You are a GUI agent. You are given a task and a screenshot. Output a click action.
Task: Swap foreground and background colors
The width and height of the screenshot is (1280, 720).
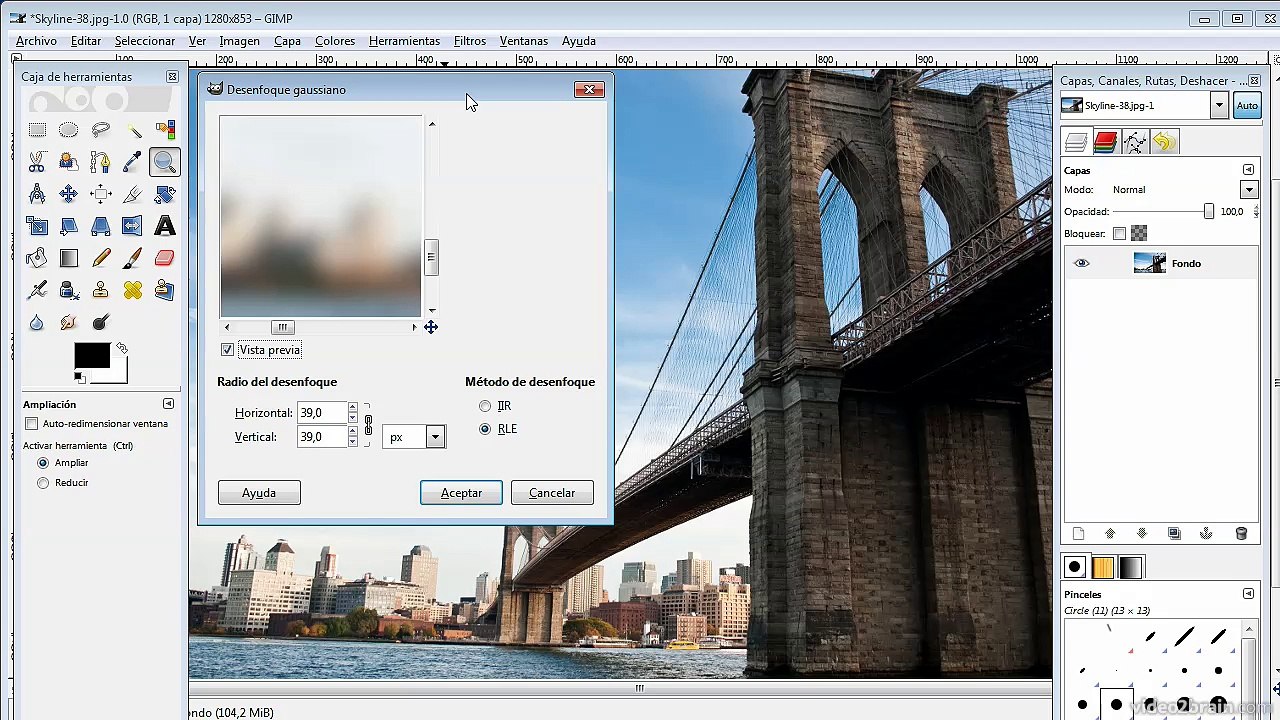pyautogui.click(x=121, y=348)
